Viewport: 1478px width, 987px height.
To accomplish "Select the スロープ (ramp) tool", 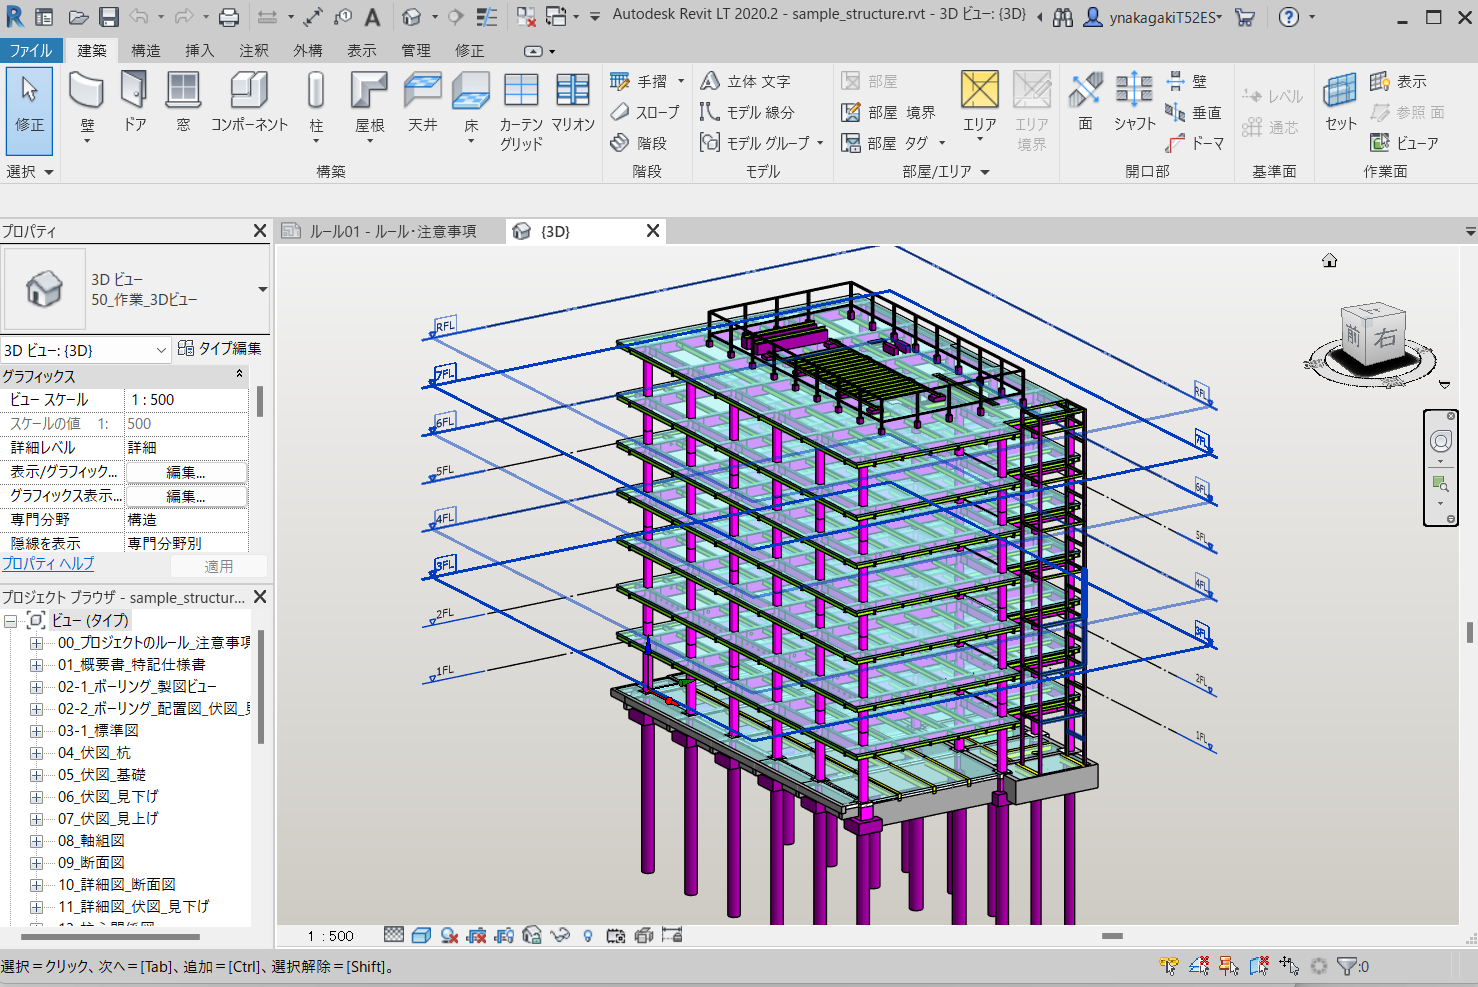I will tap(645, 112).
